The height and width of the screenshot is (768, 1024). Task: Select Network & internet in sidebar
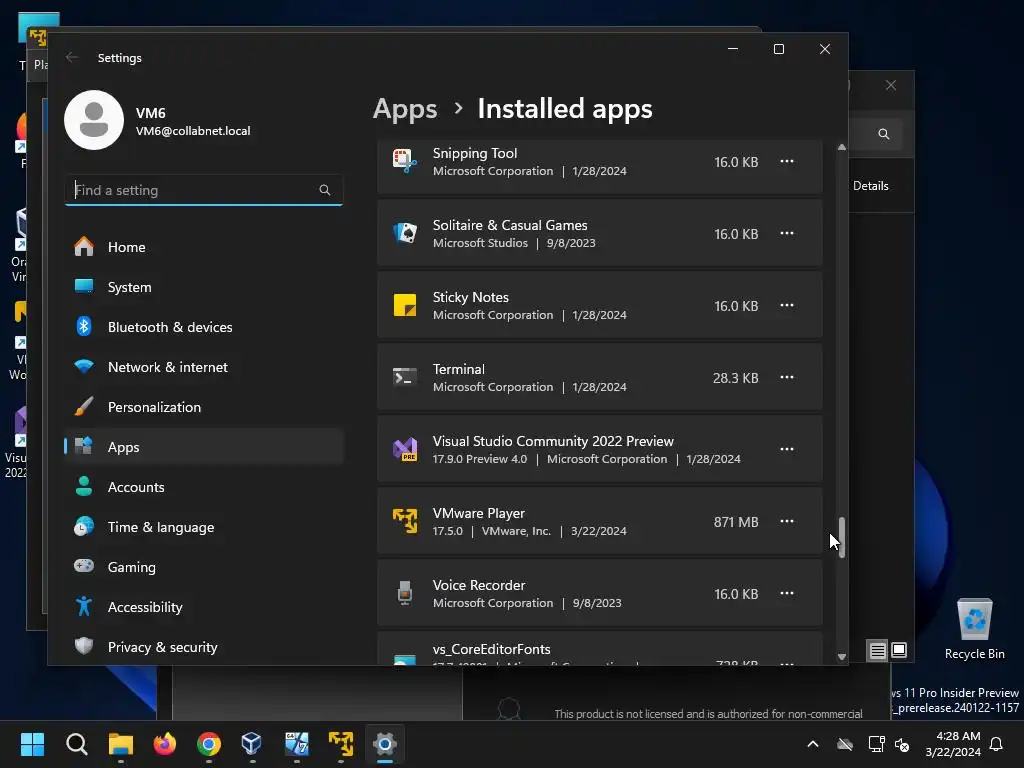pos(204,367)
